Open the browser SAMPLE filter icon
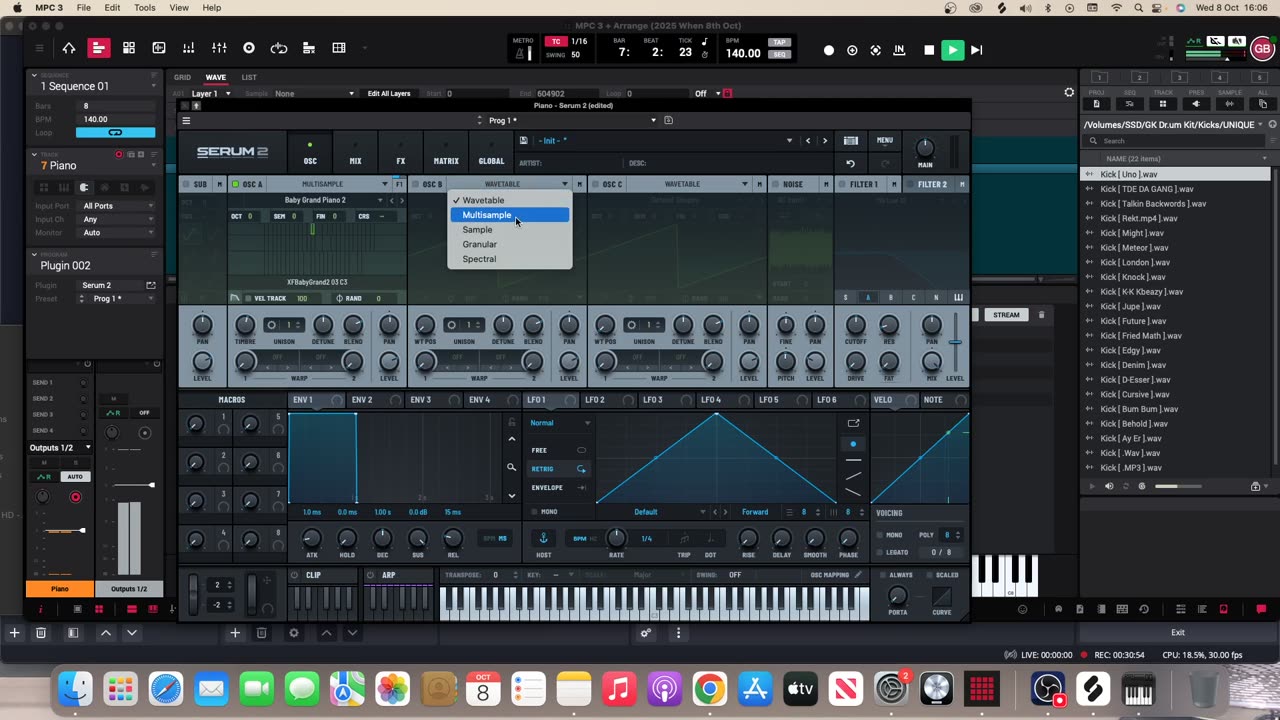 tap(1229, 104)
